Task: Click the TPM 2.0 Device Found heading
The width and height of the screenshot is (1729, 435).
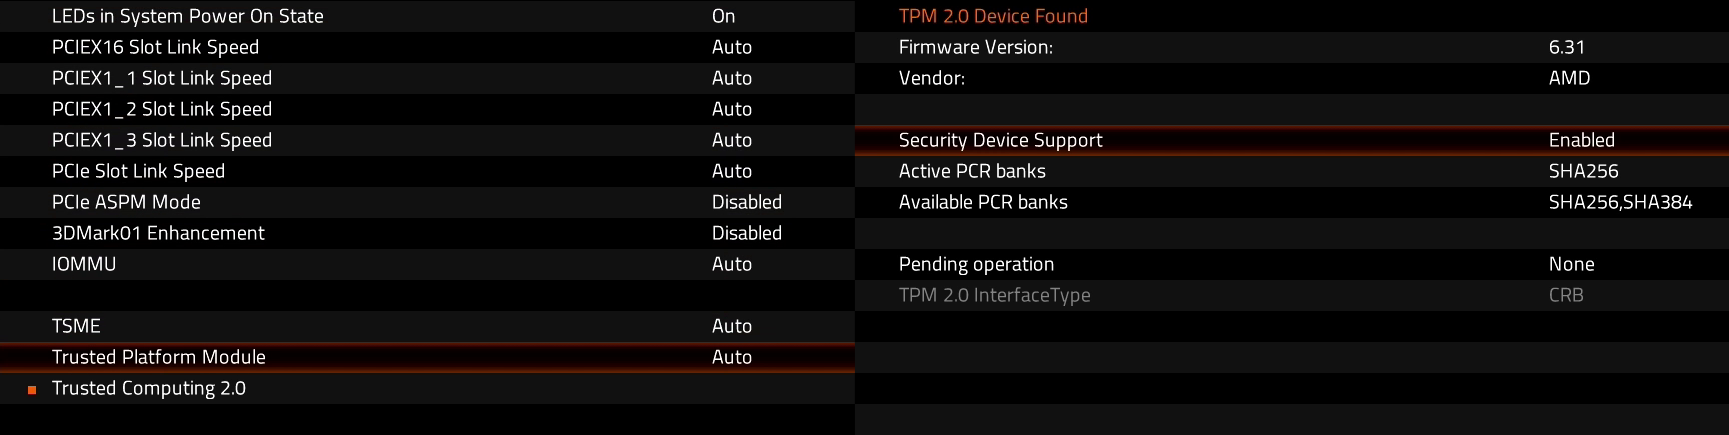Action: click(x=992, y=16)
